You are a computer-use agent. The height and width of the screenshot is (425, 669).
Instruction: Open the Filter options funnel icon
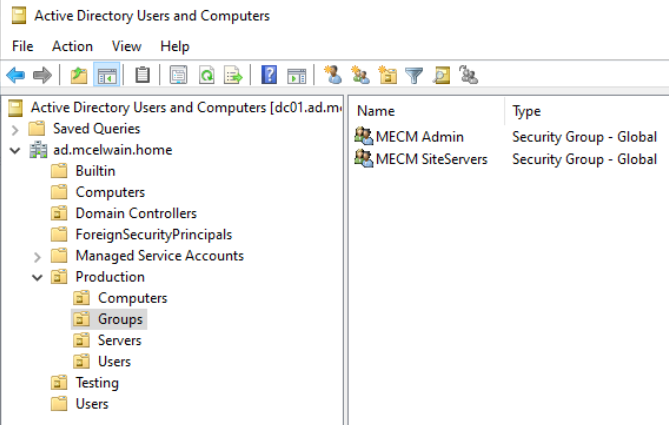click(x=414, y=75)
